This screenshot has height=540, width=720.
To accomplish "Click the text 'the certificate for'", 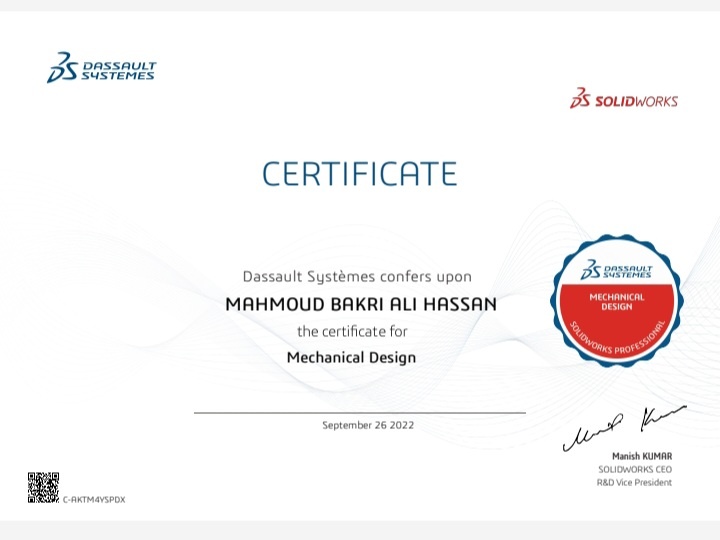I will (x=352, y=331).
